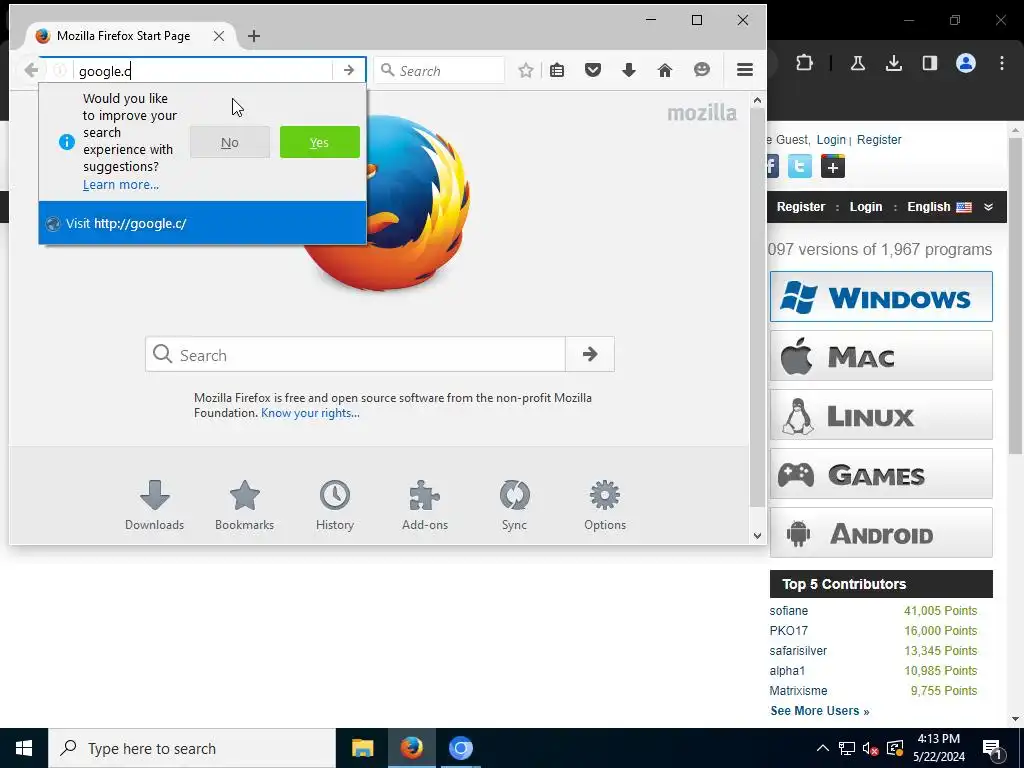This screenshot has height=768, width=1024.
Task: Open Chrome downloads icon
Action: click(x=894, y=63)
